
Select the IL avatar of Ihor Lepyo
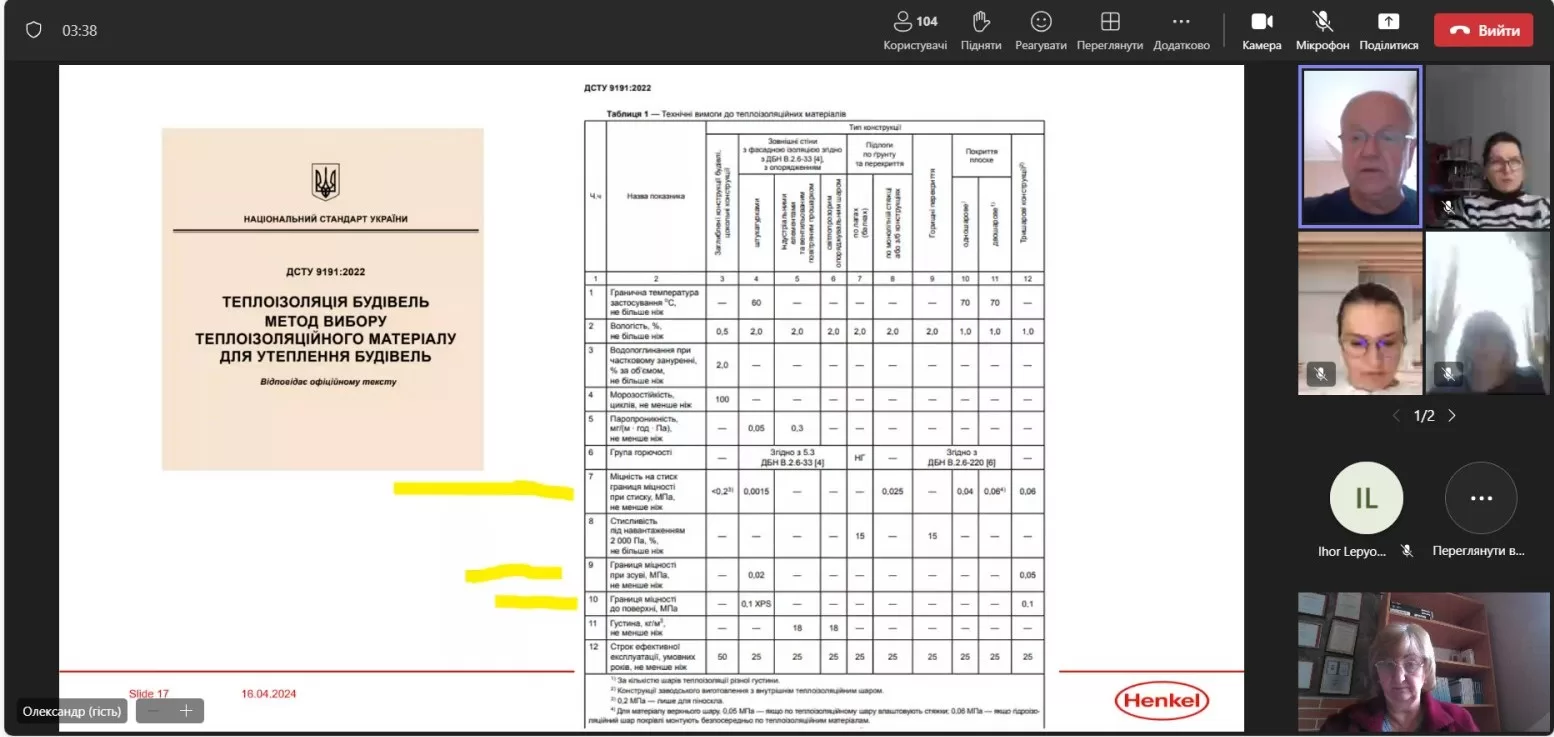tap(1365, 498)
